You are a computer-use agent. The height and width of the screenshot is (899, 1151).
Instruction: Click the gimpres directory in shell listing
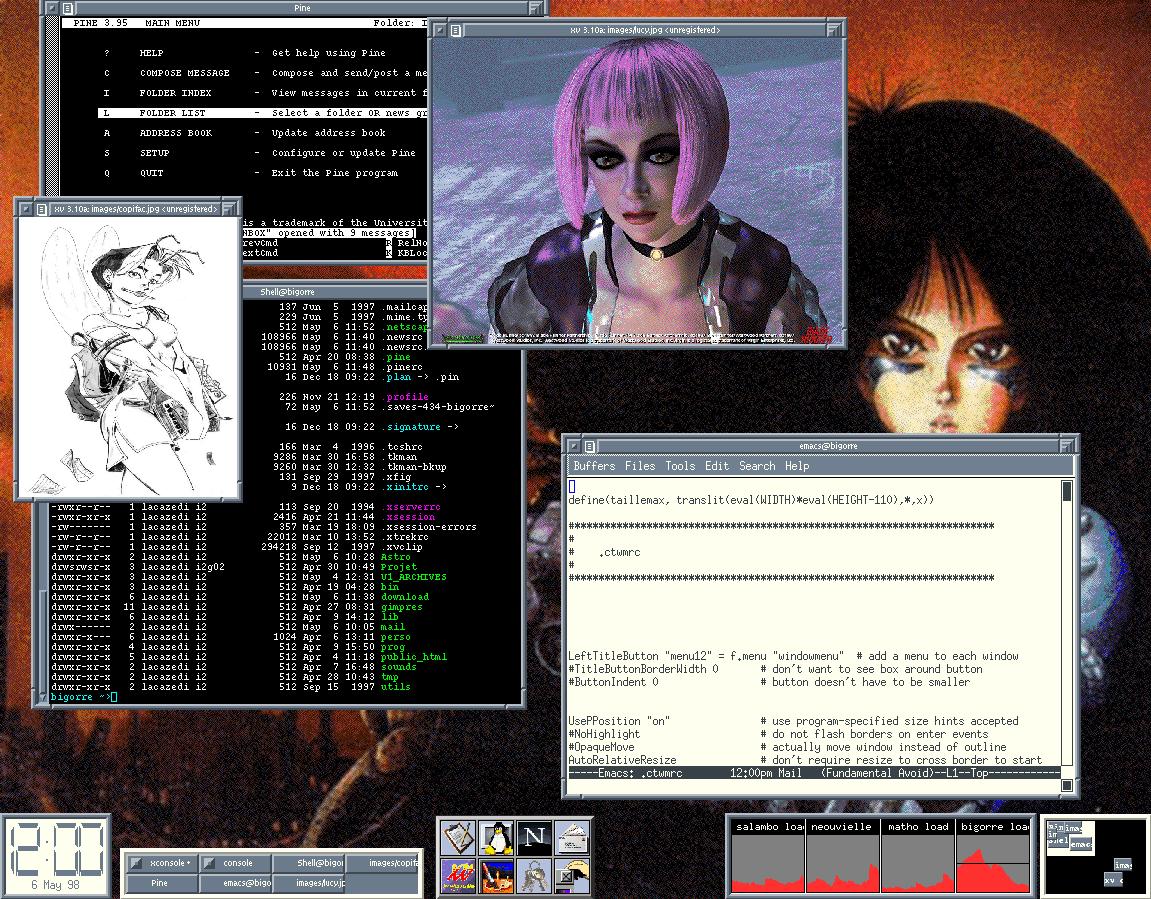(402, 607)
